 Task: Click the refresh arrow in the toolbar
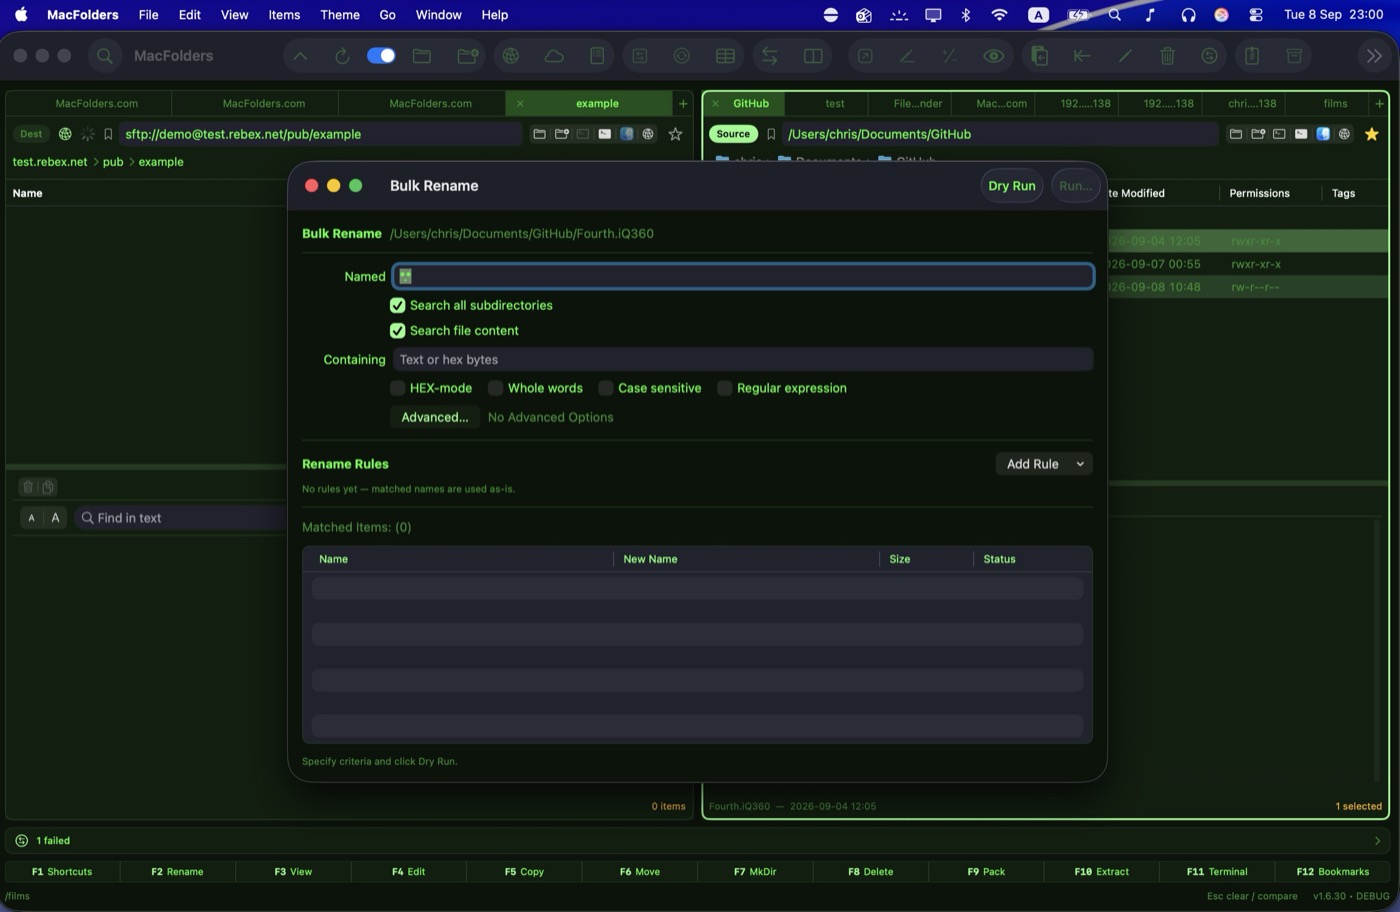[342, 56]
